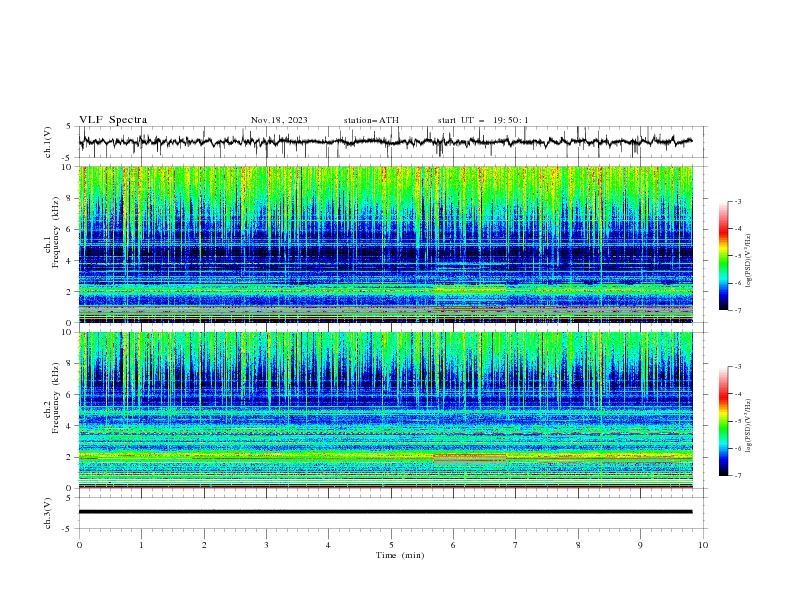Click the lower PSD color bar
The width and height of the screenshot is (792, 612).
tap(723, 421)
